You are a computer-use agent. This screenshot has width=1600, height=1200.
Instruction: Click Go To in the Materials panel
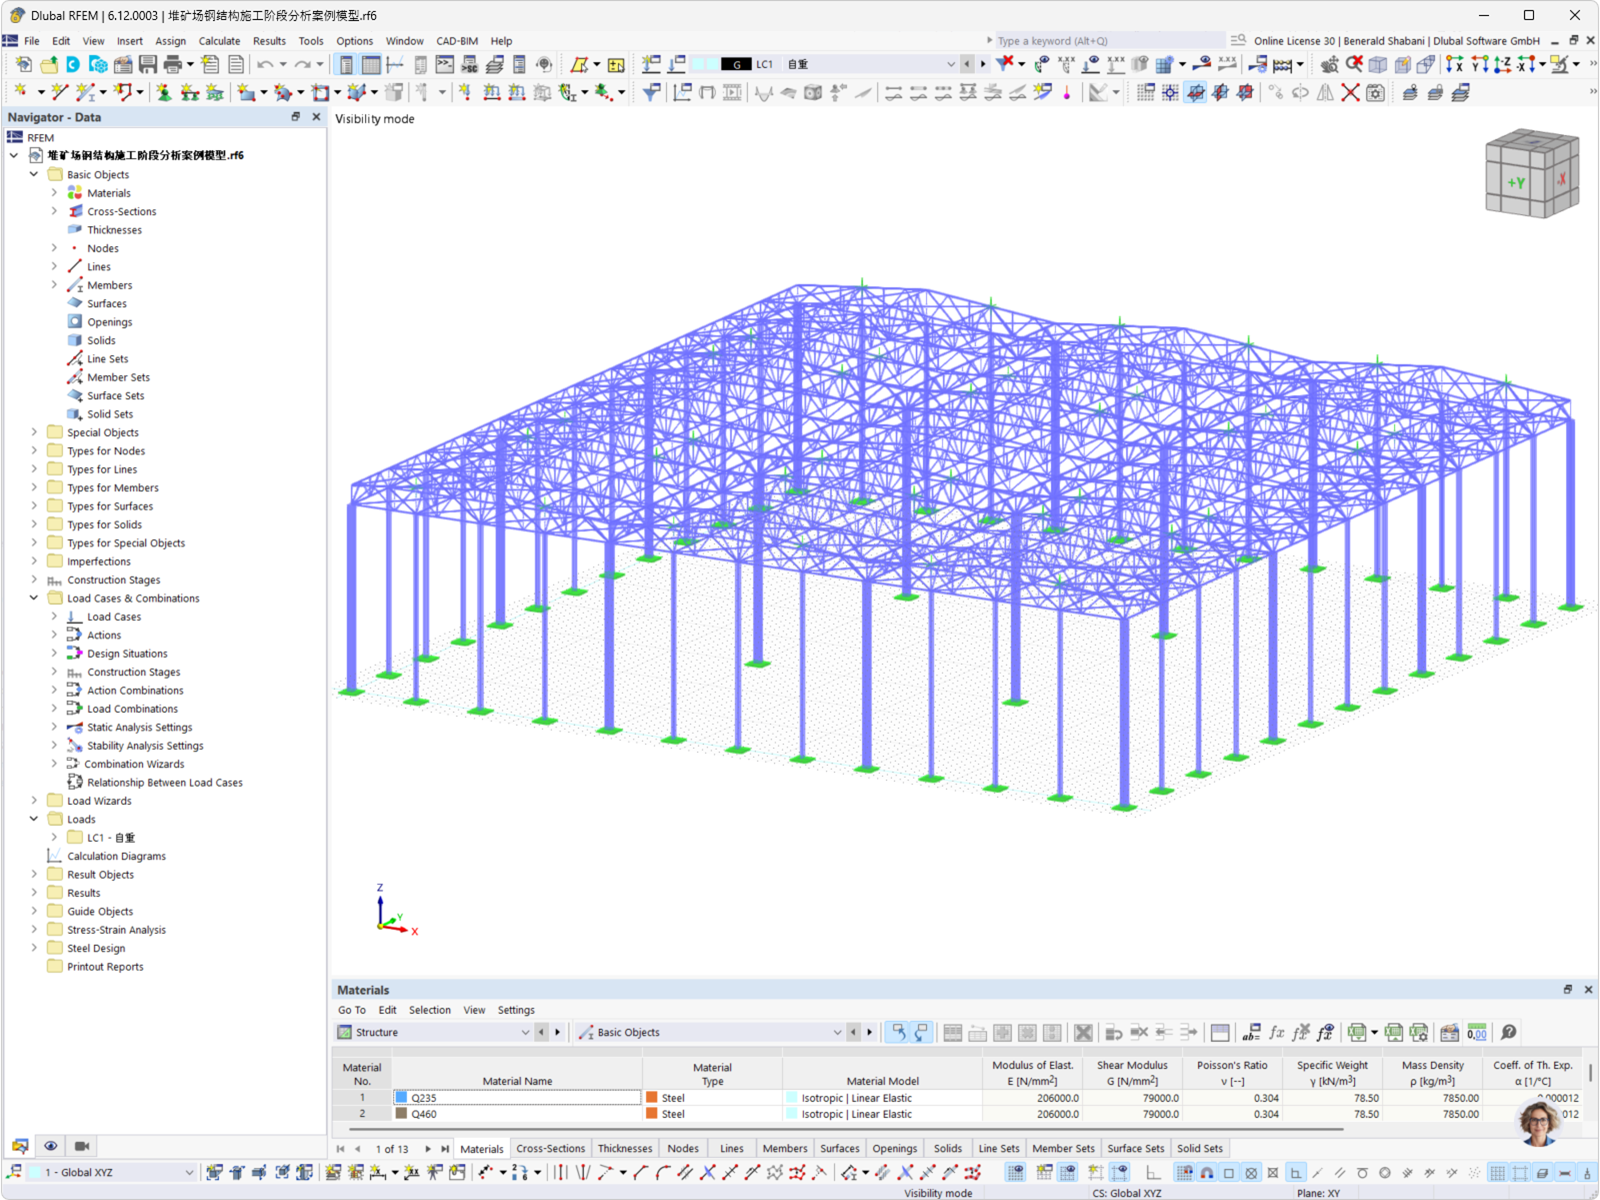(352, 1010)
